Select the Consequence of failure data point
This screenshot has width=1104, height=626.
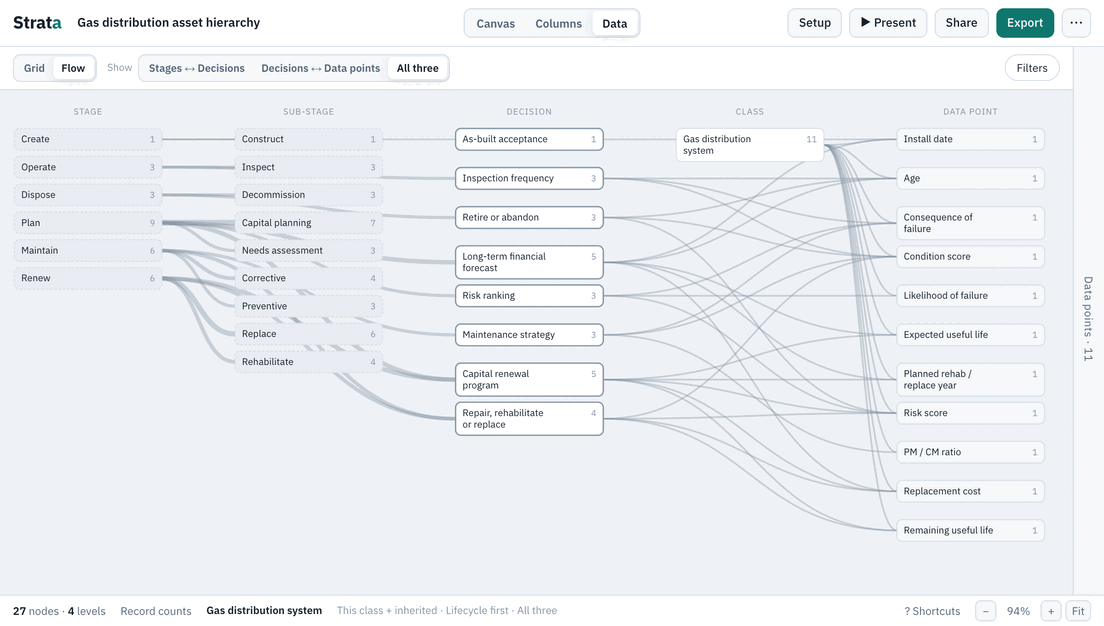click(970, 223)
